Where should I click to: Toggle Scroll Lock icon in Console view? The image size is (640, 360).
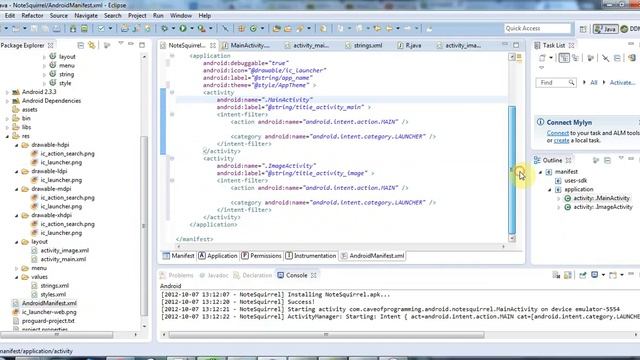click(x=568, y=276)
